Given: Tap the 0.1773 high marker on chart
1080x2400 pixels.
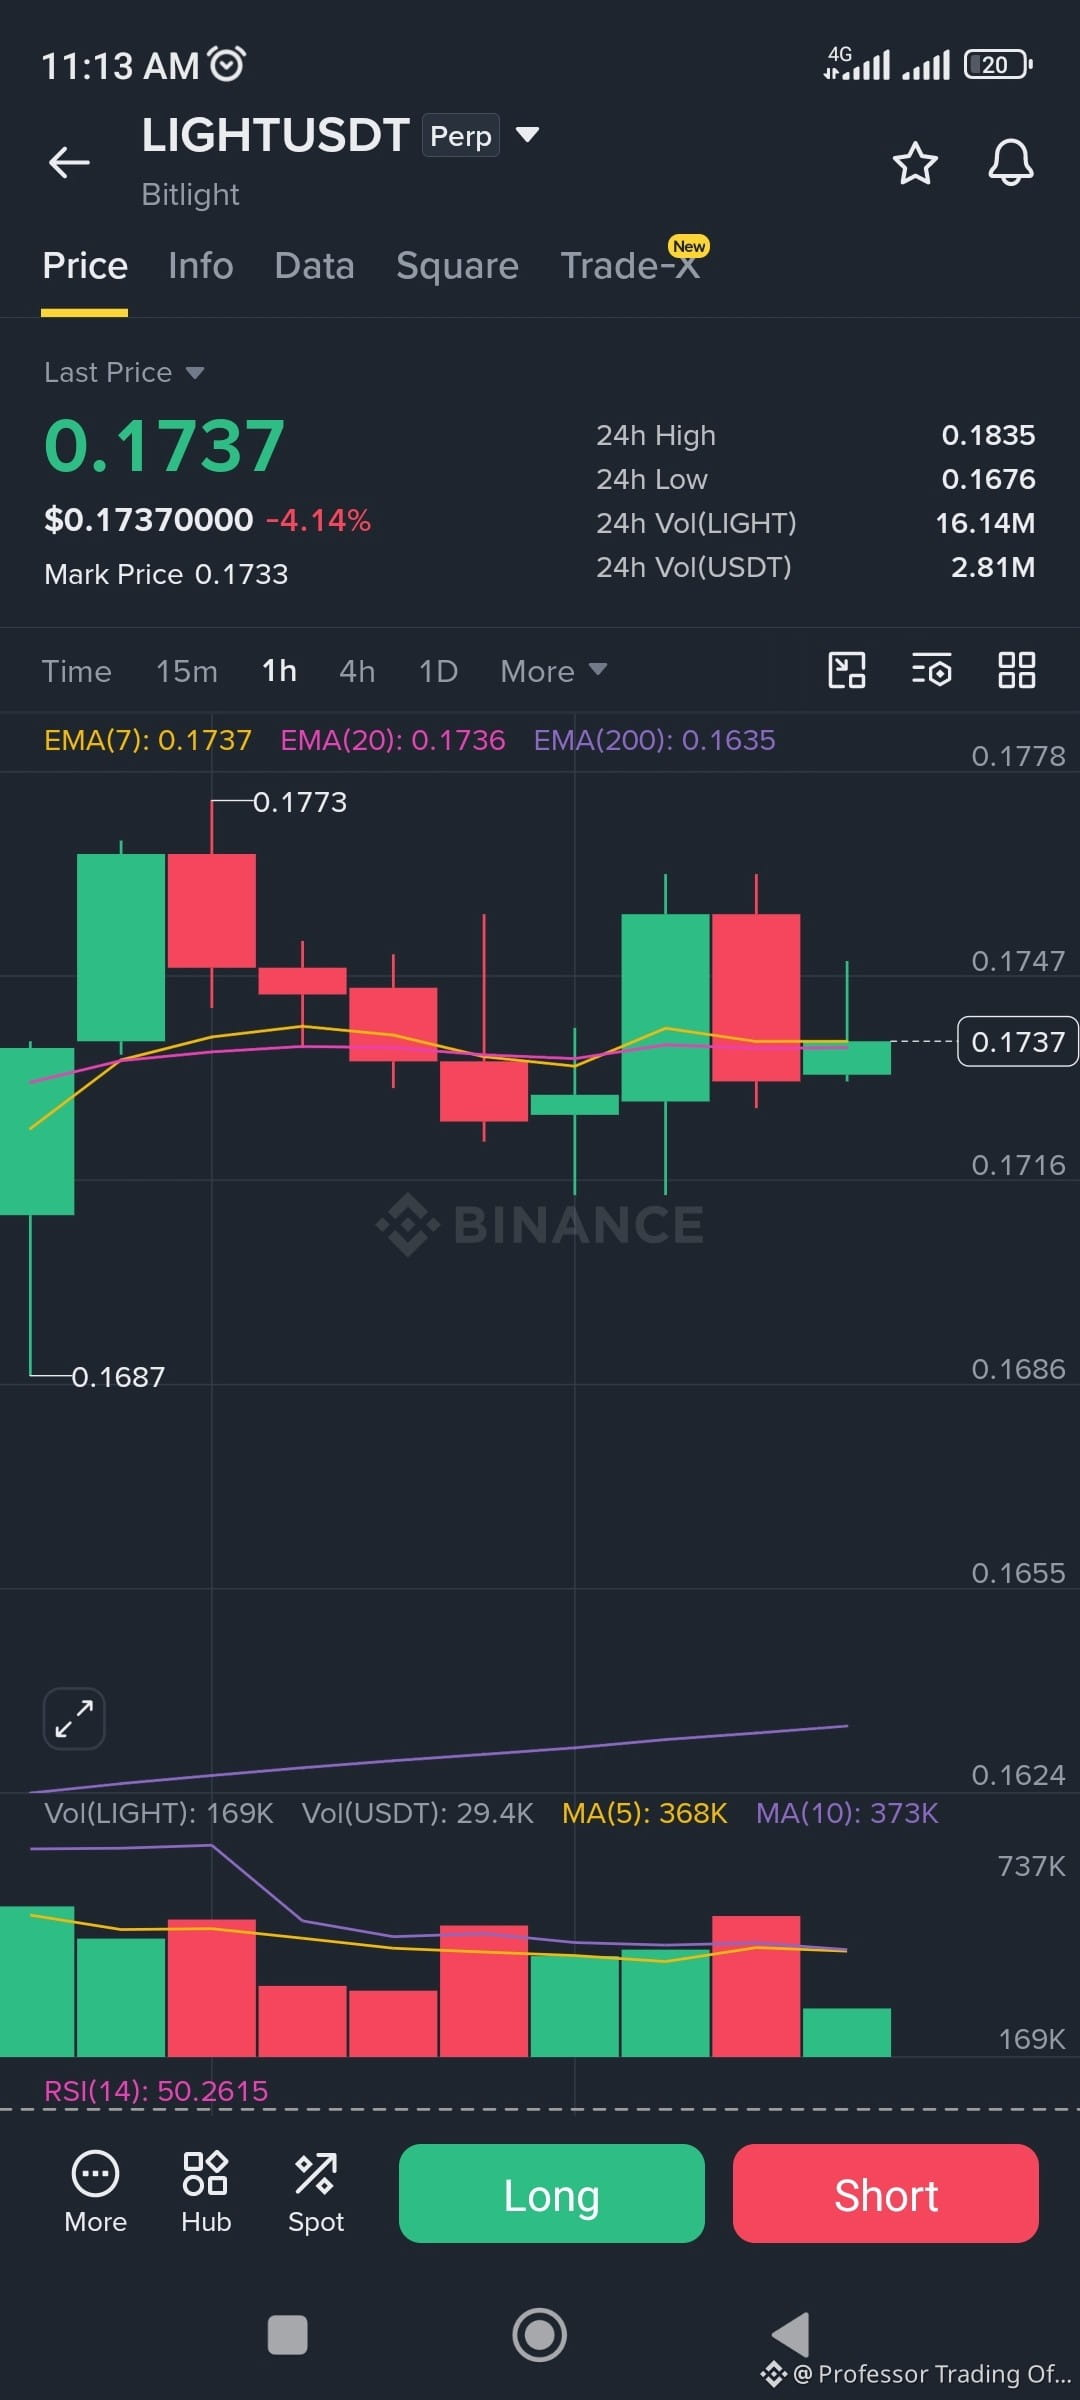Looking at the screenshot, I should click(300, 802).
